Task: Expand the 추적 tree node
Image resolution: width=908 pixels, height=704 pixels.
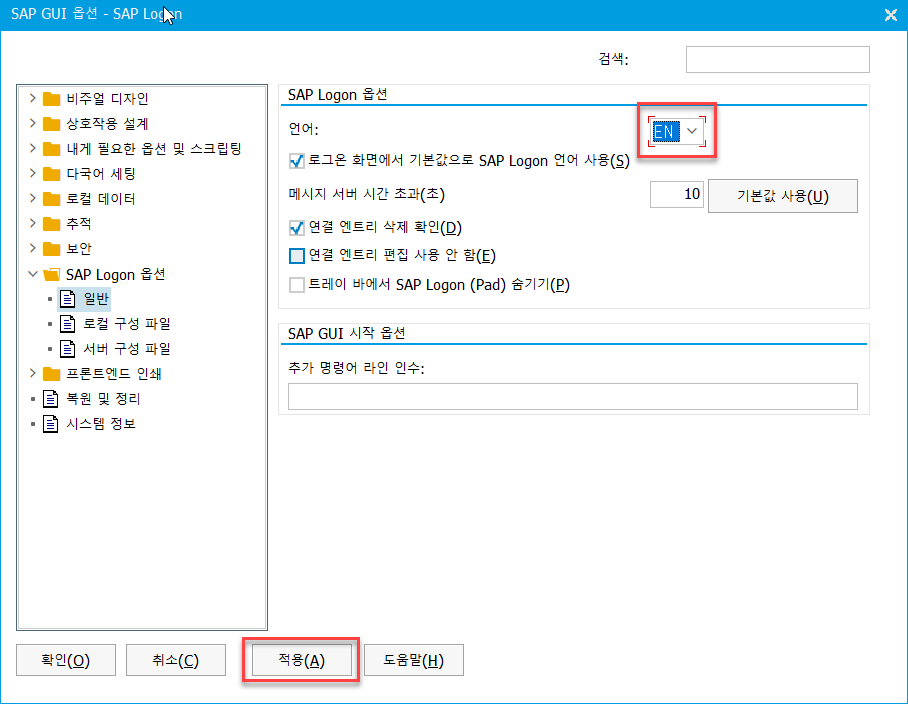Action: pos(32,223)
